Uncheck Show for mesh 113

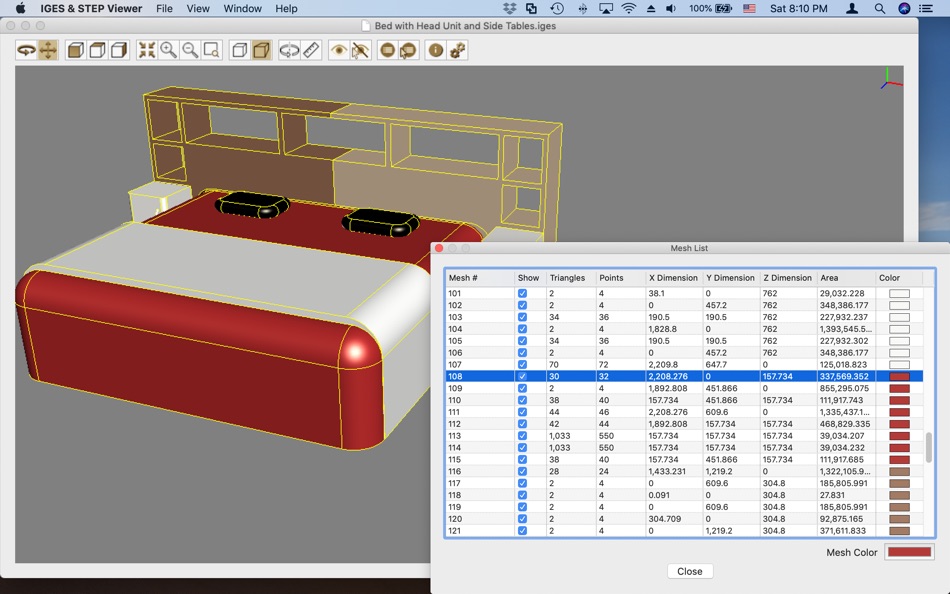[522, 436]
